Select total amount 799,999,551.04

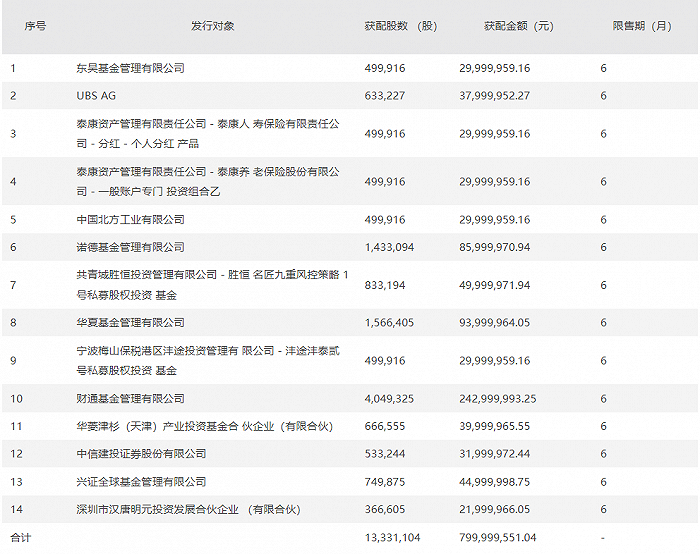498,537
